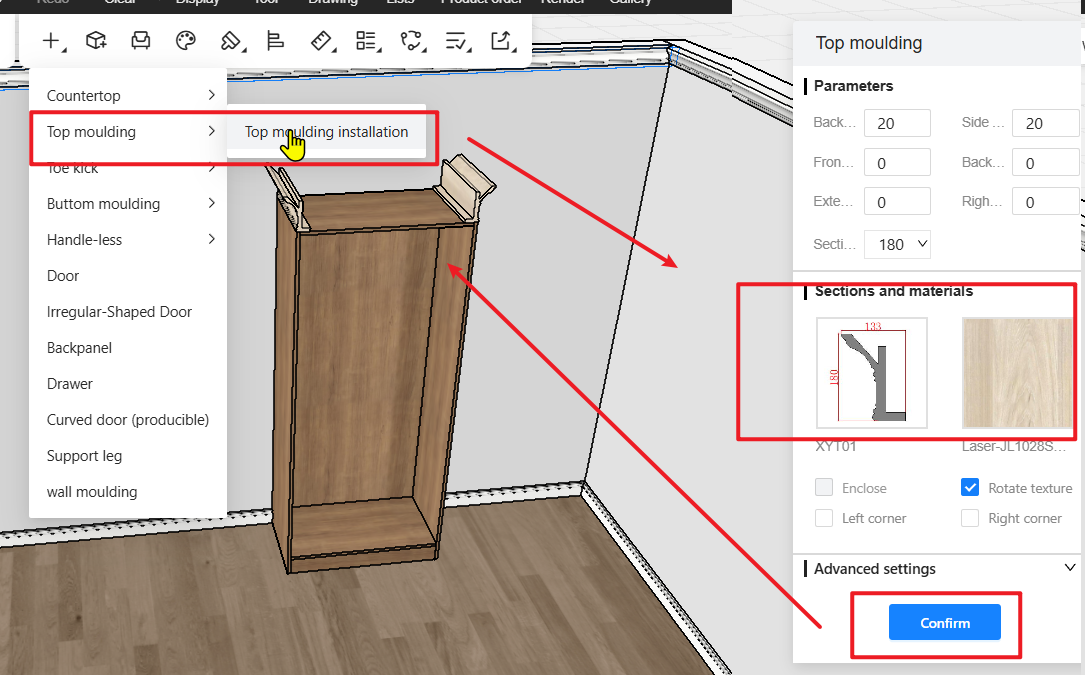
Task: Enable the Left corner checkbox
Action: (x=824, y=518)
